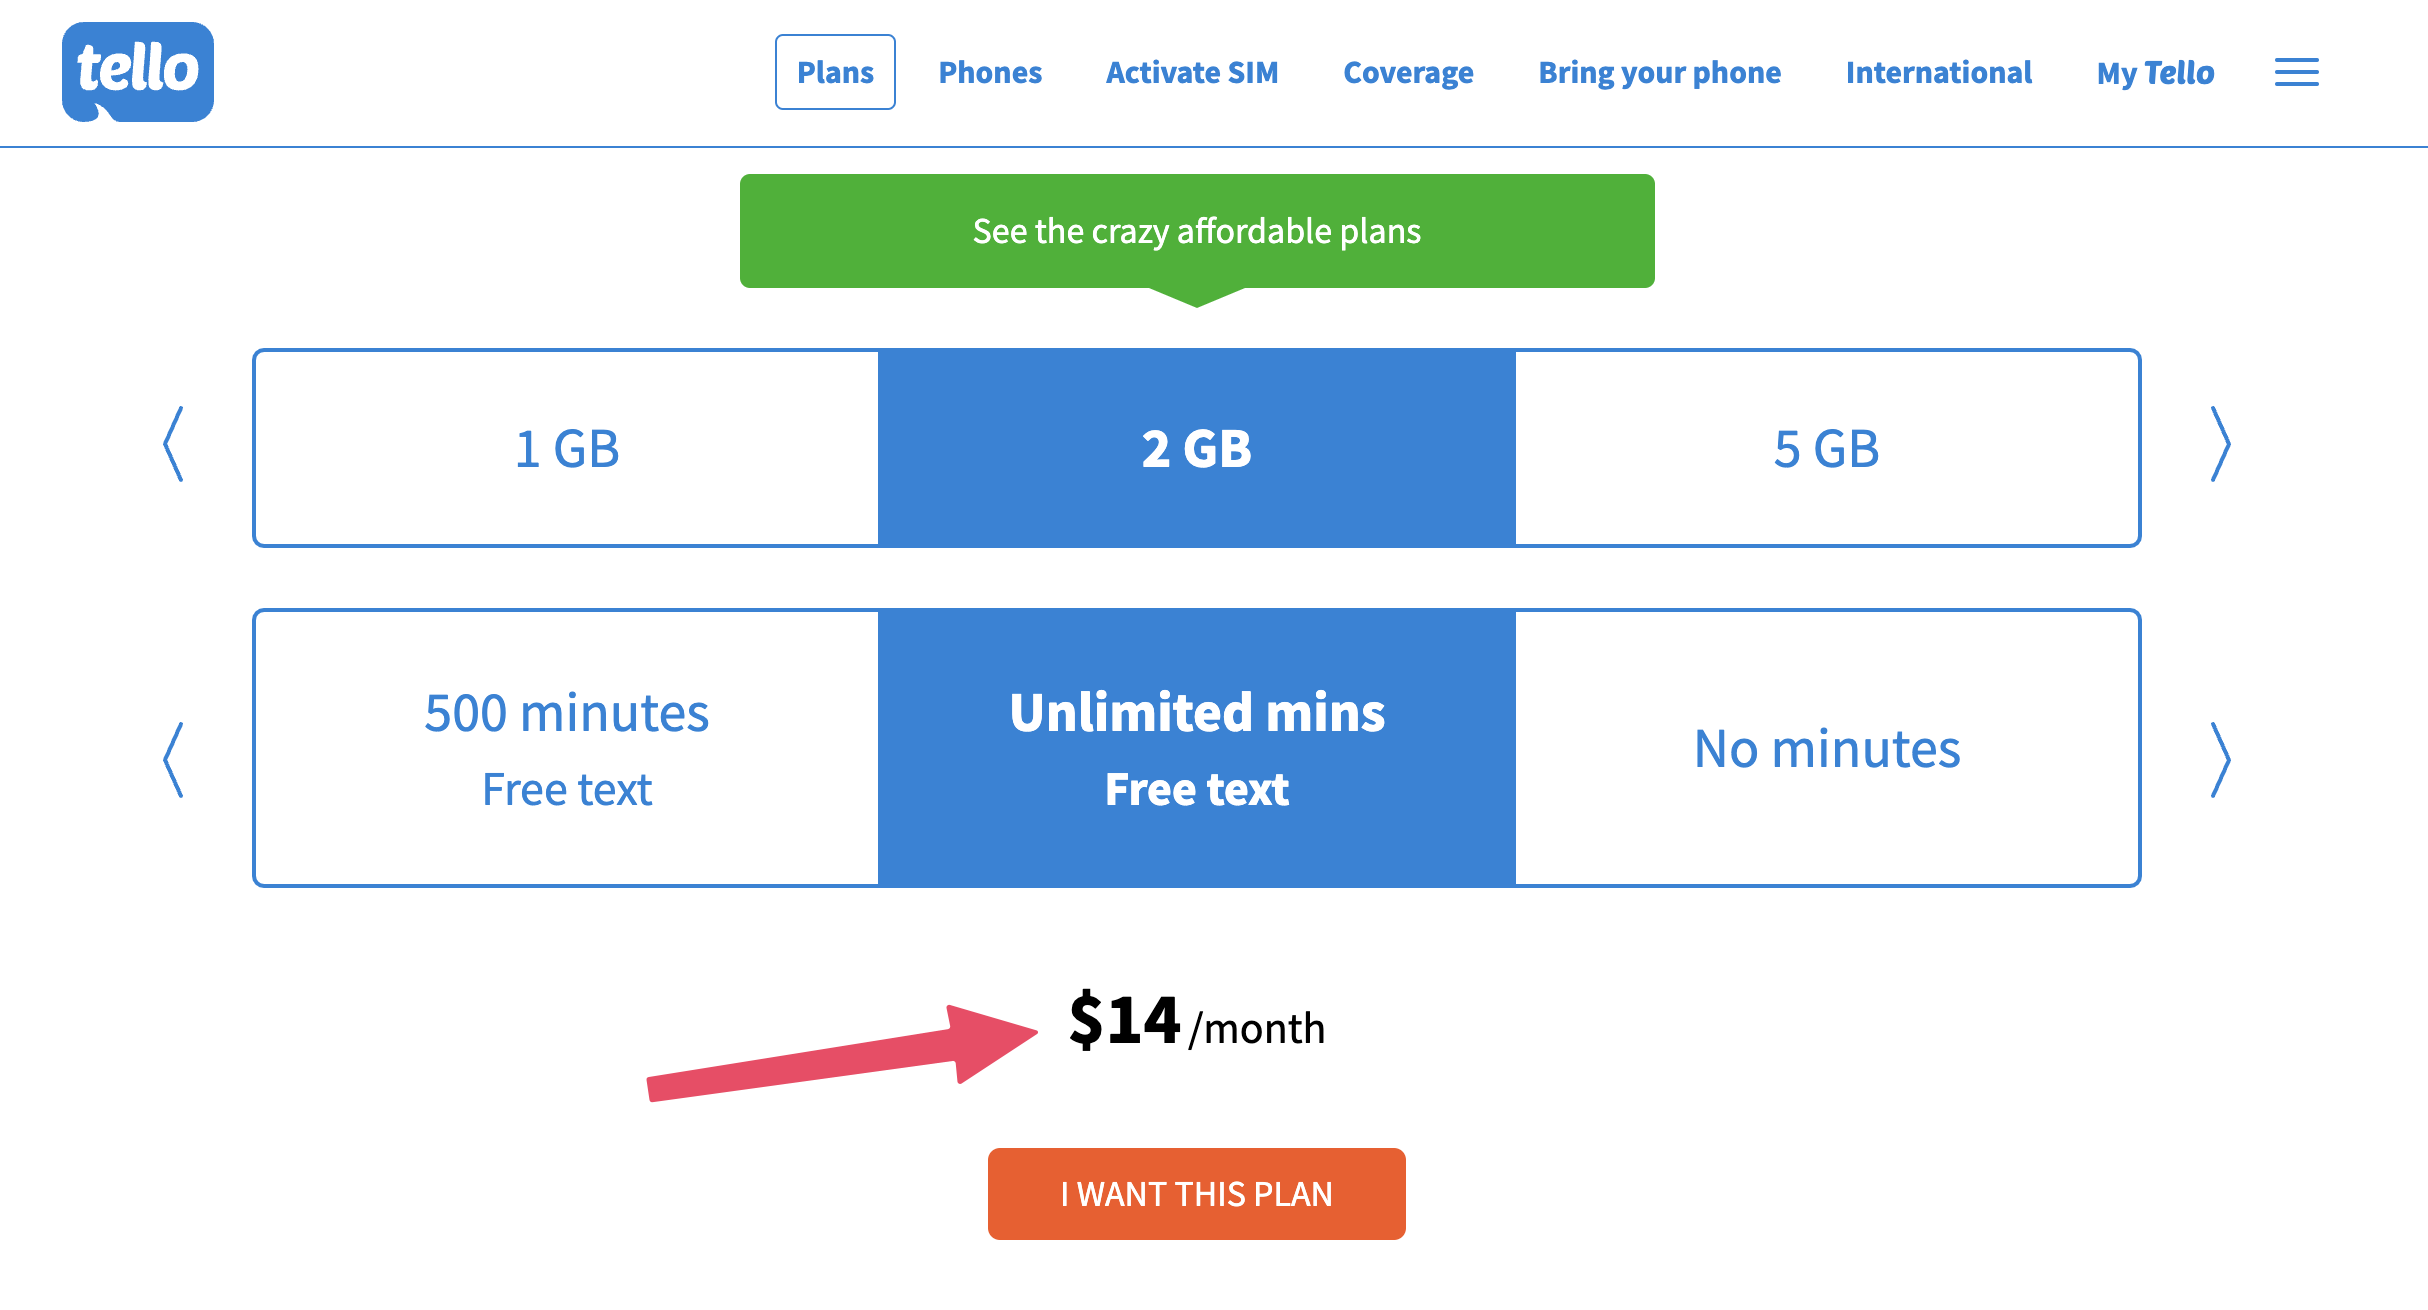
Task: Choose the No minutes option
Action: pyautogui.click(x=1828, y=748)
